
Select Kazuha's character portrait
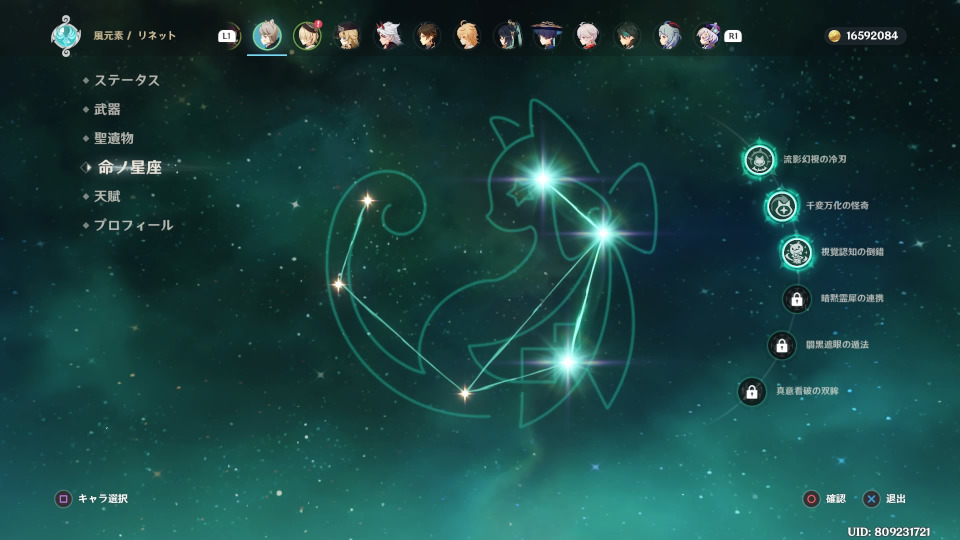(x=588, y=36)
